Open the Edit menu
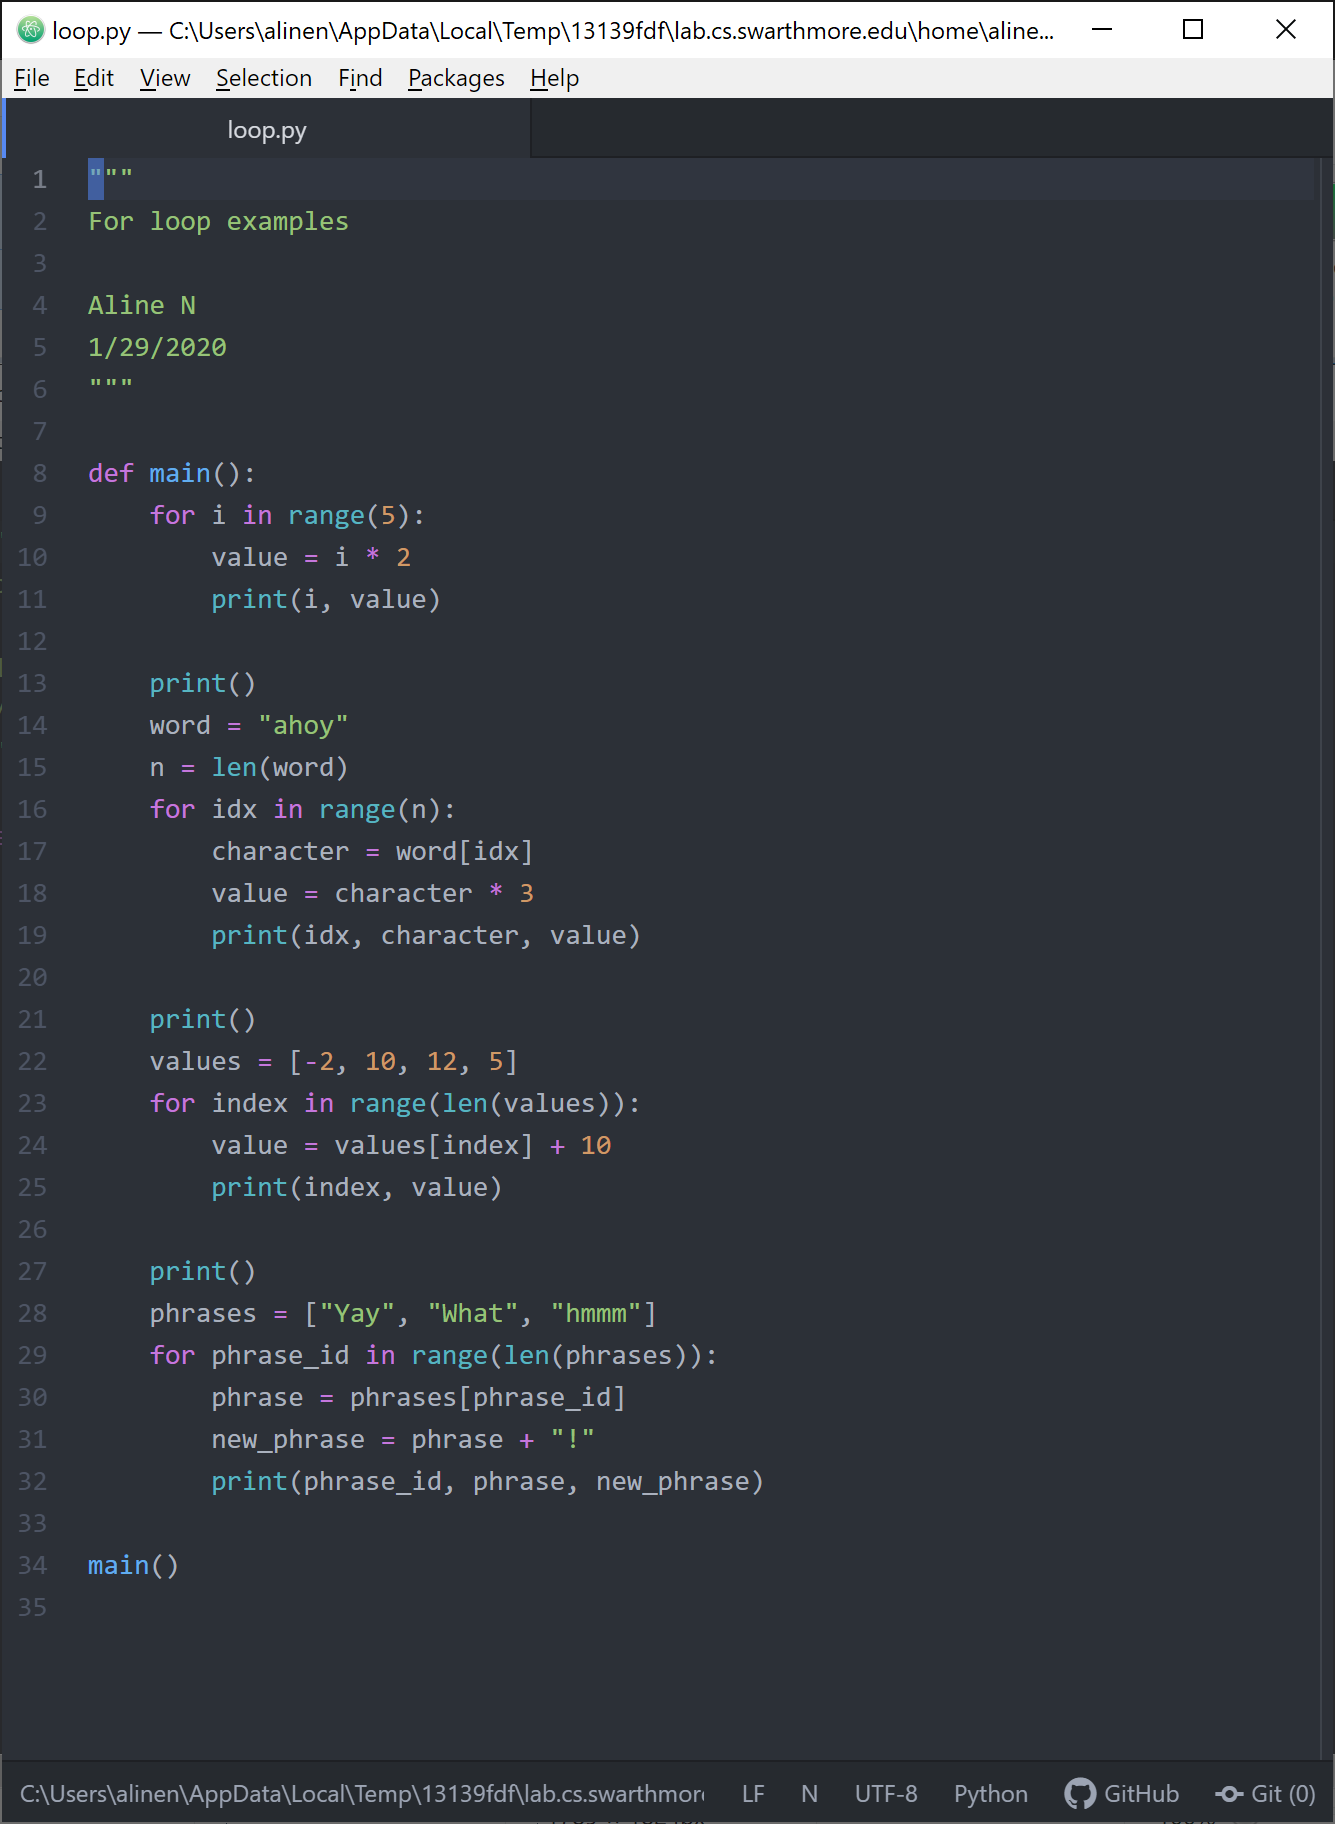Screen dimensions: 1335x1824 click(x=94, y=78)
